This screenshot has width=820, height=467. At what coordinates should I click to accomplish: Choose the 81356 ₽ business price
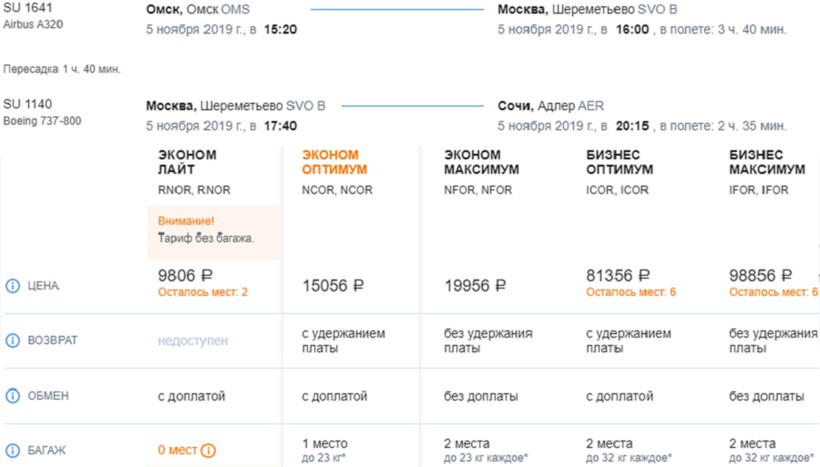(619, 275)
